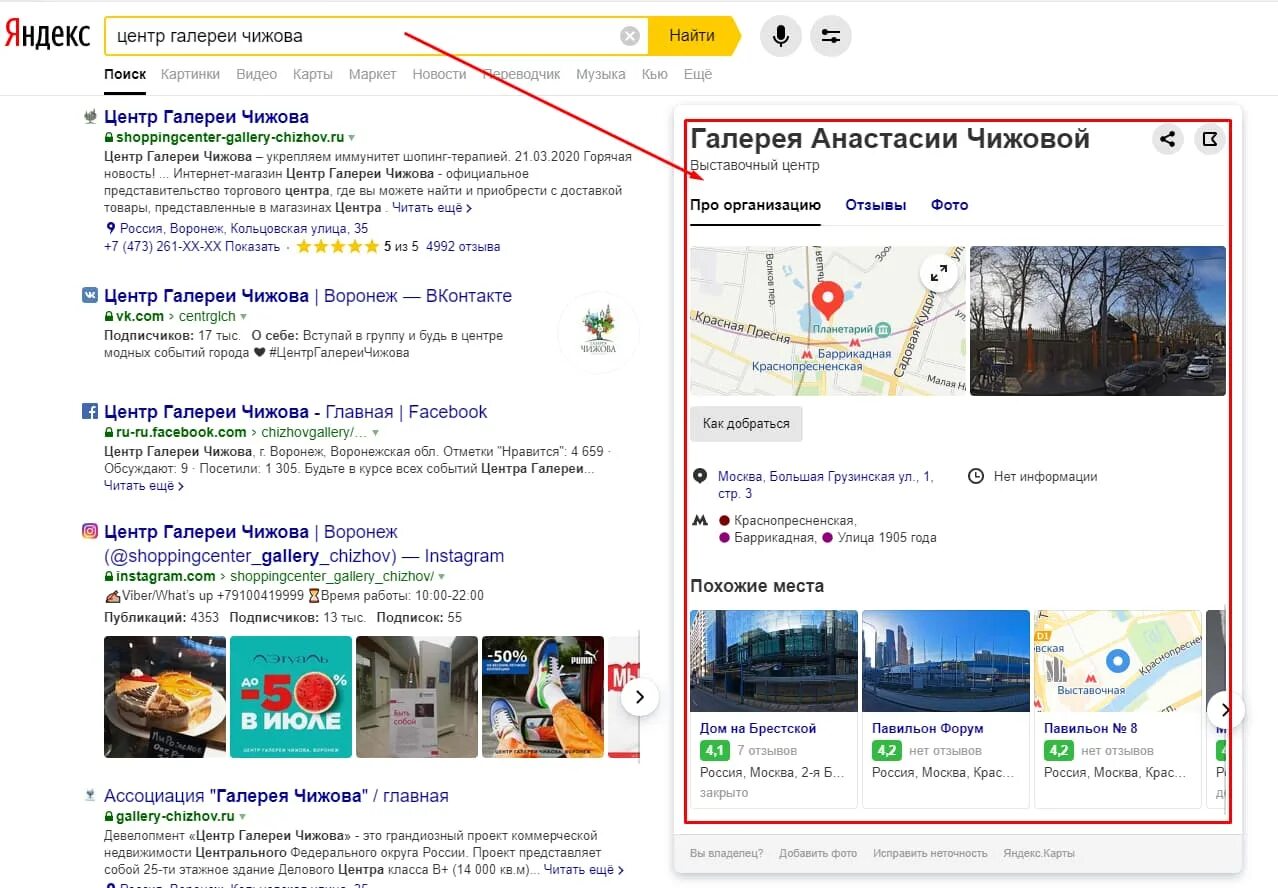Click the Центр Галереи Чижова round logo thumbnail
Image resolution: width=1278 pixels, height=888 pixels.
(598, 333)
